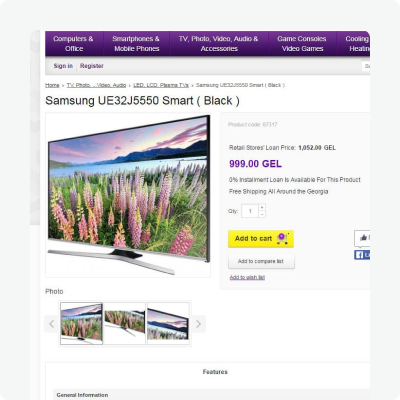Open LED, LCD, Plasma TVs breadcrumb
The height and width of the screenshot is (400, 400).
161,85
